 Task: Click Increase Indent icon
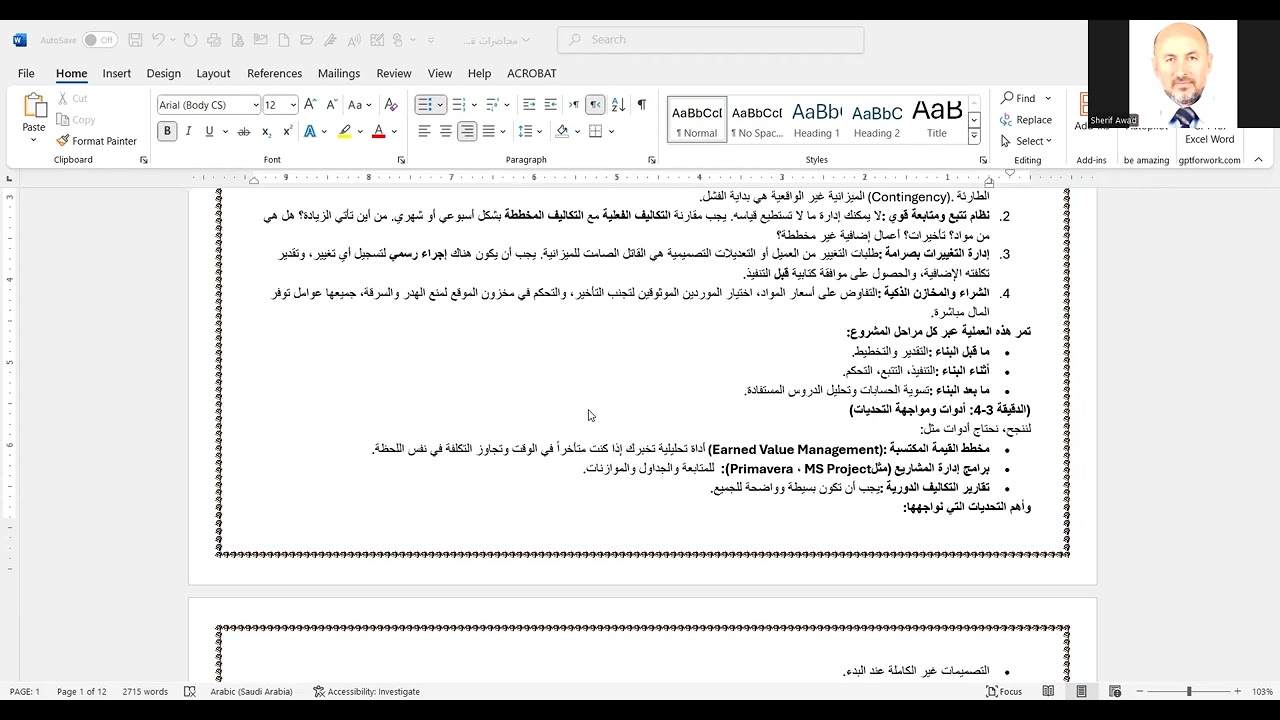(551, 105)
